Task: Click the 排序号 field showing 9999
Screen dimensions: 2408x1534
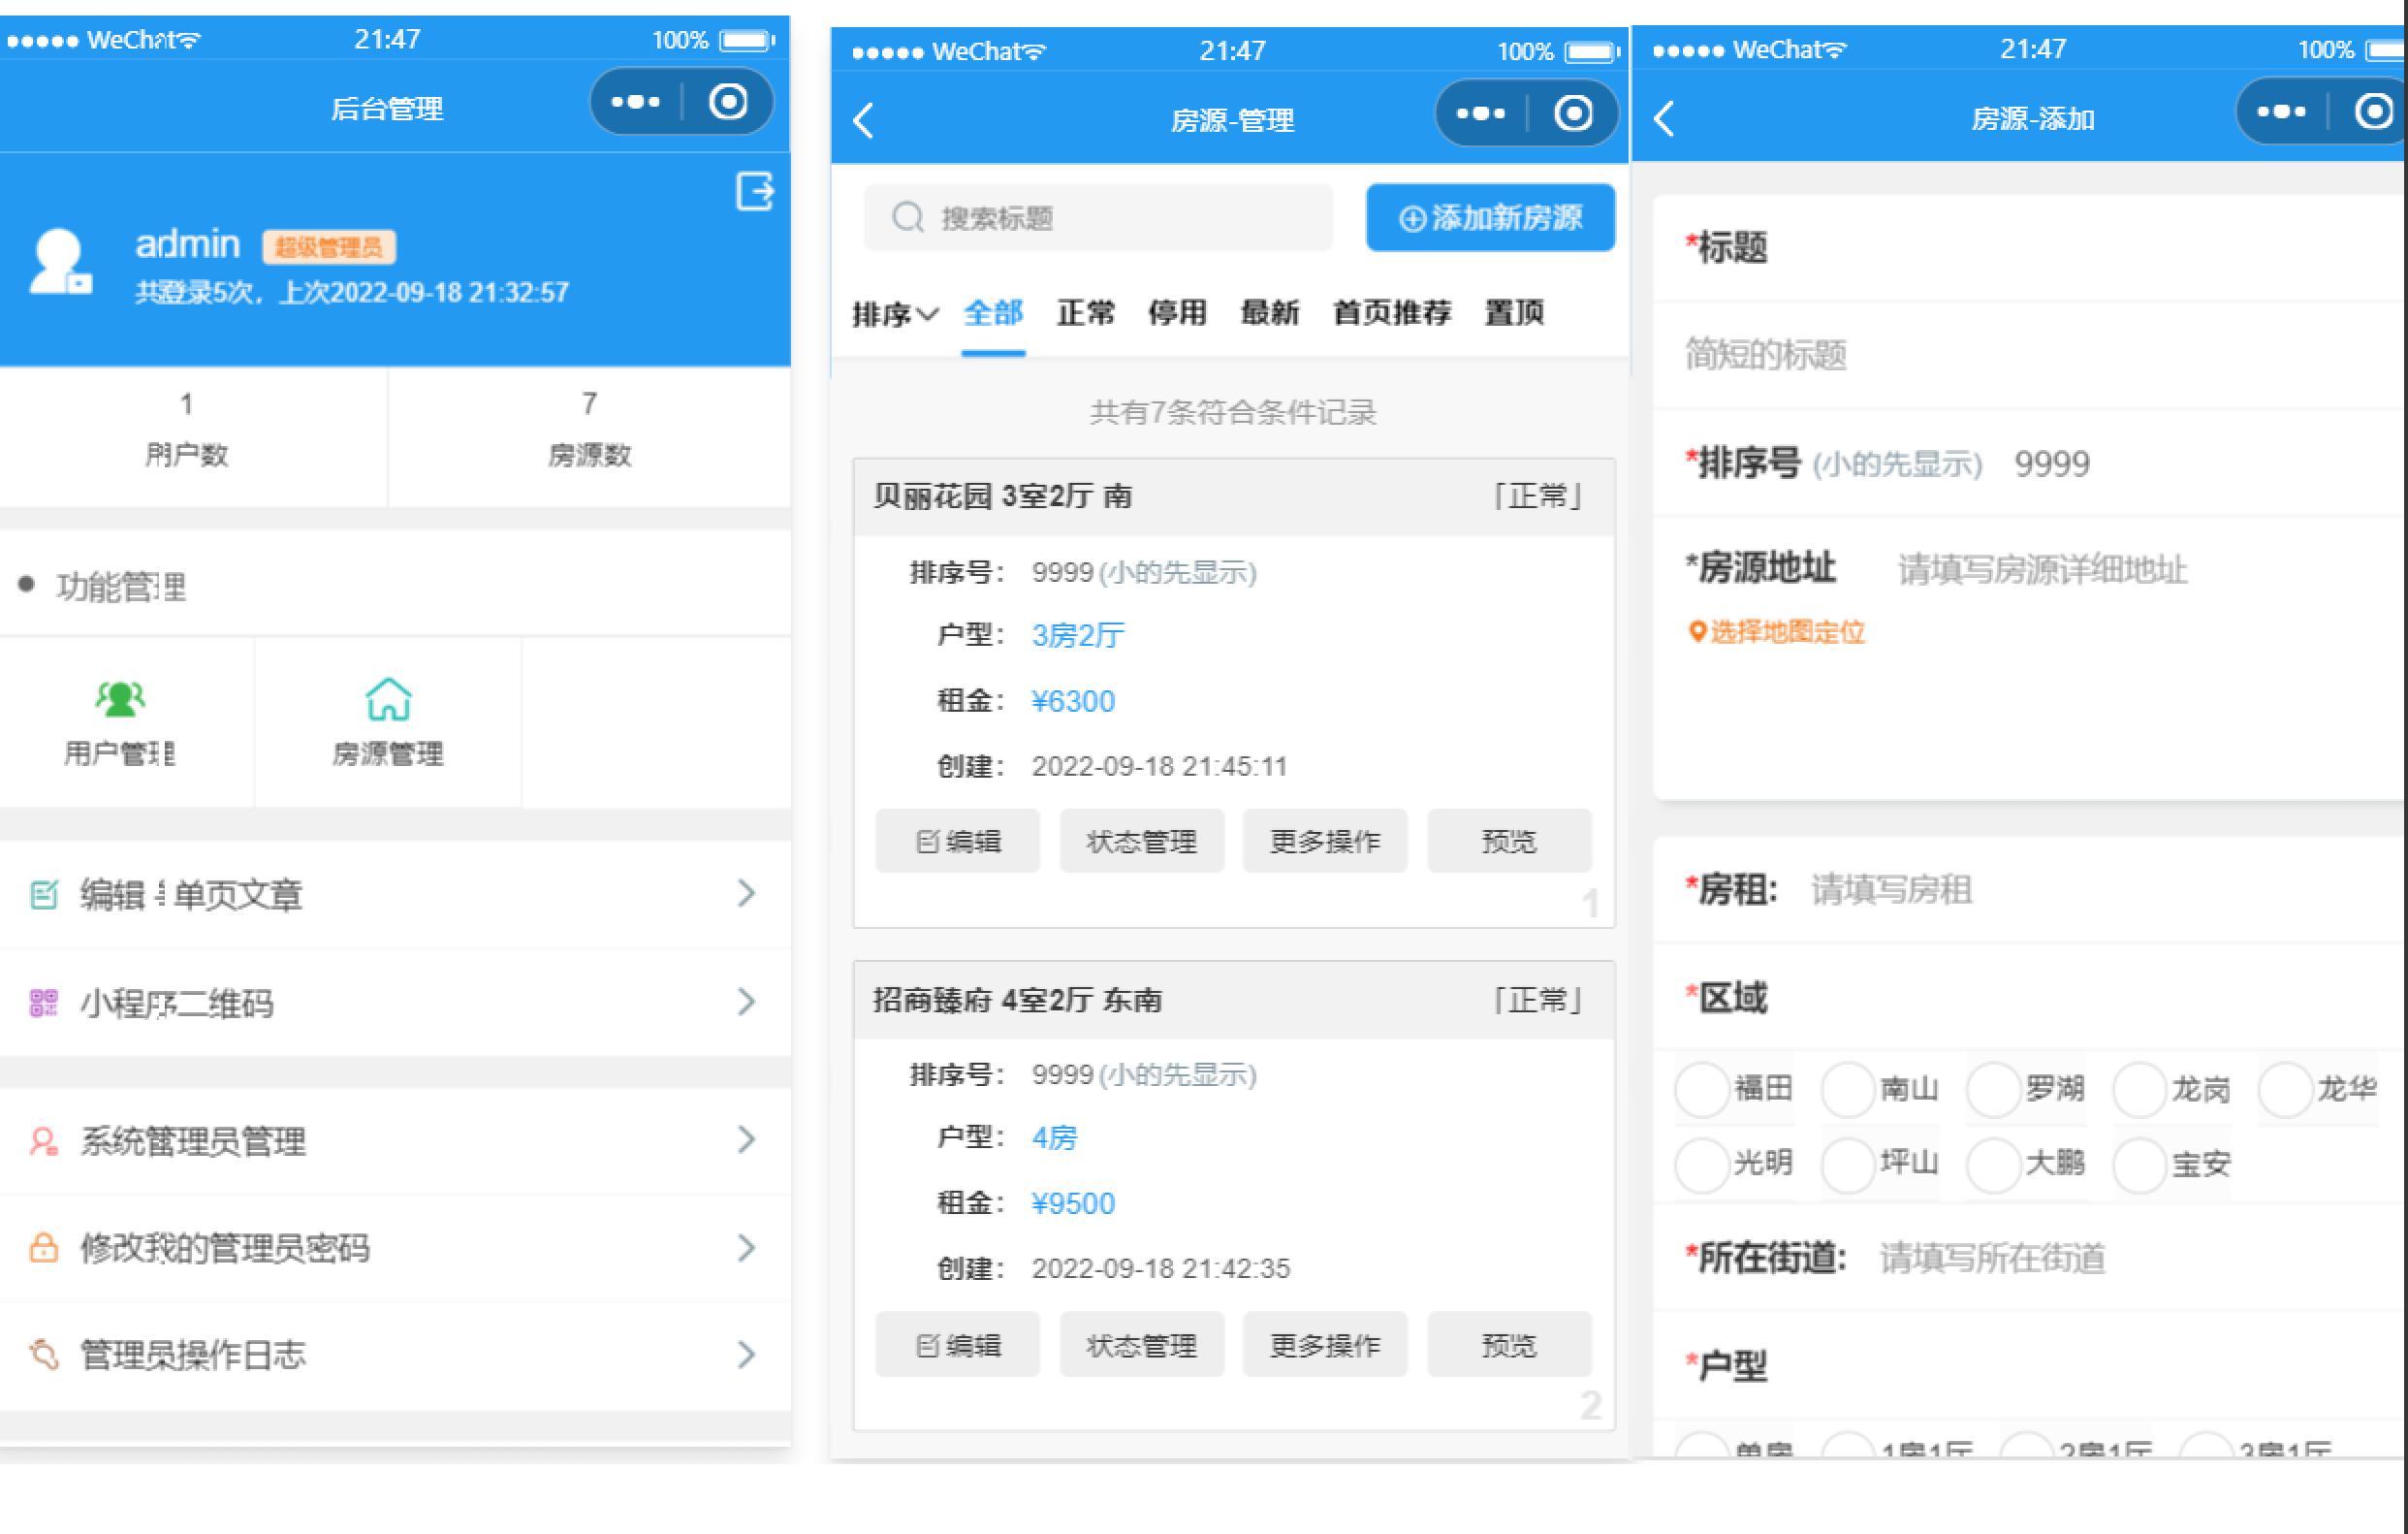Action: tap(2051, 464)
